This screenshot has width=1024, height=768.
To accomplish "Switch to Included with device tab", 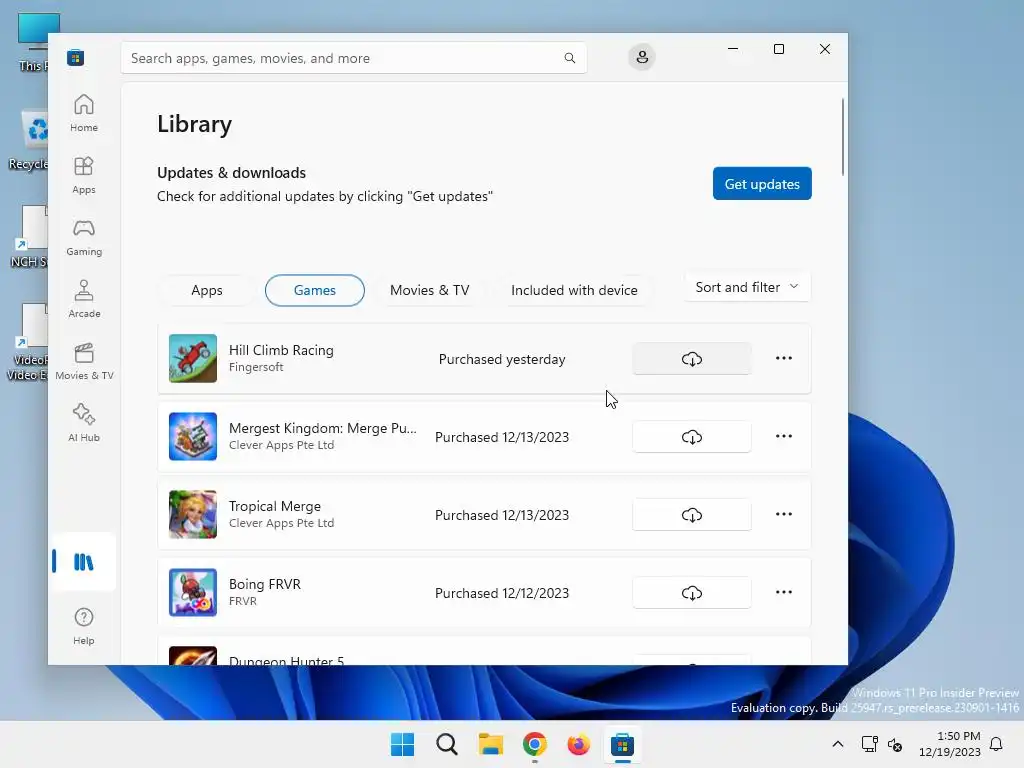I will [574, 290].
